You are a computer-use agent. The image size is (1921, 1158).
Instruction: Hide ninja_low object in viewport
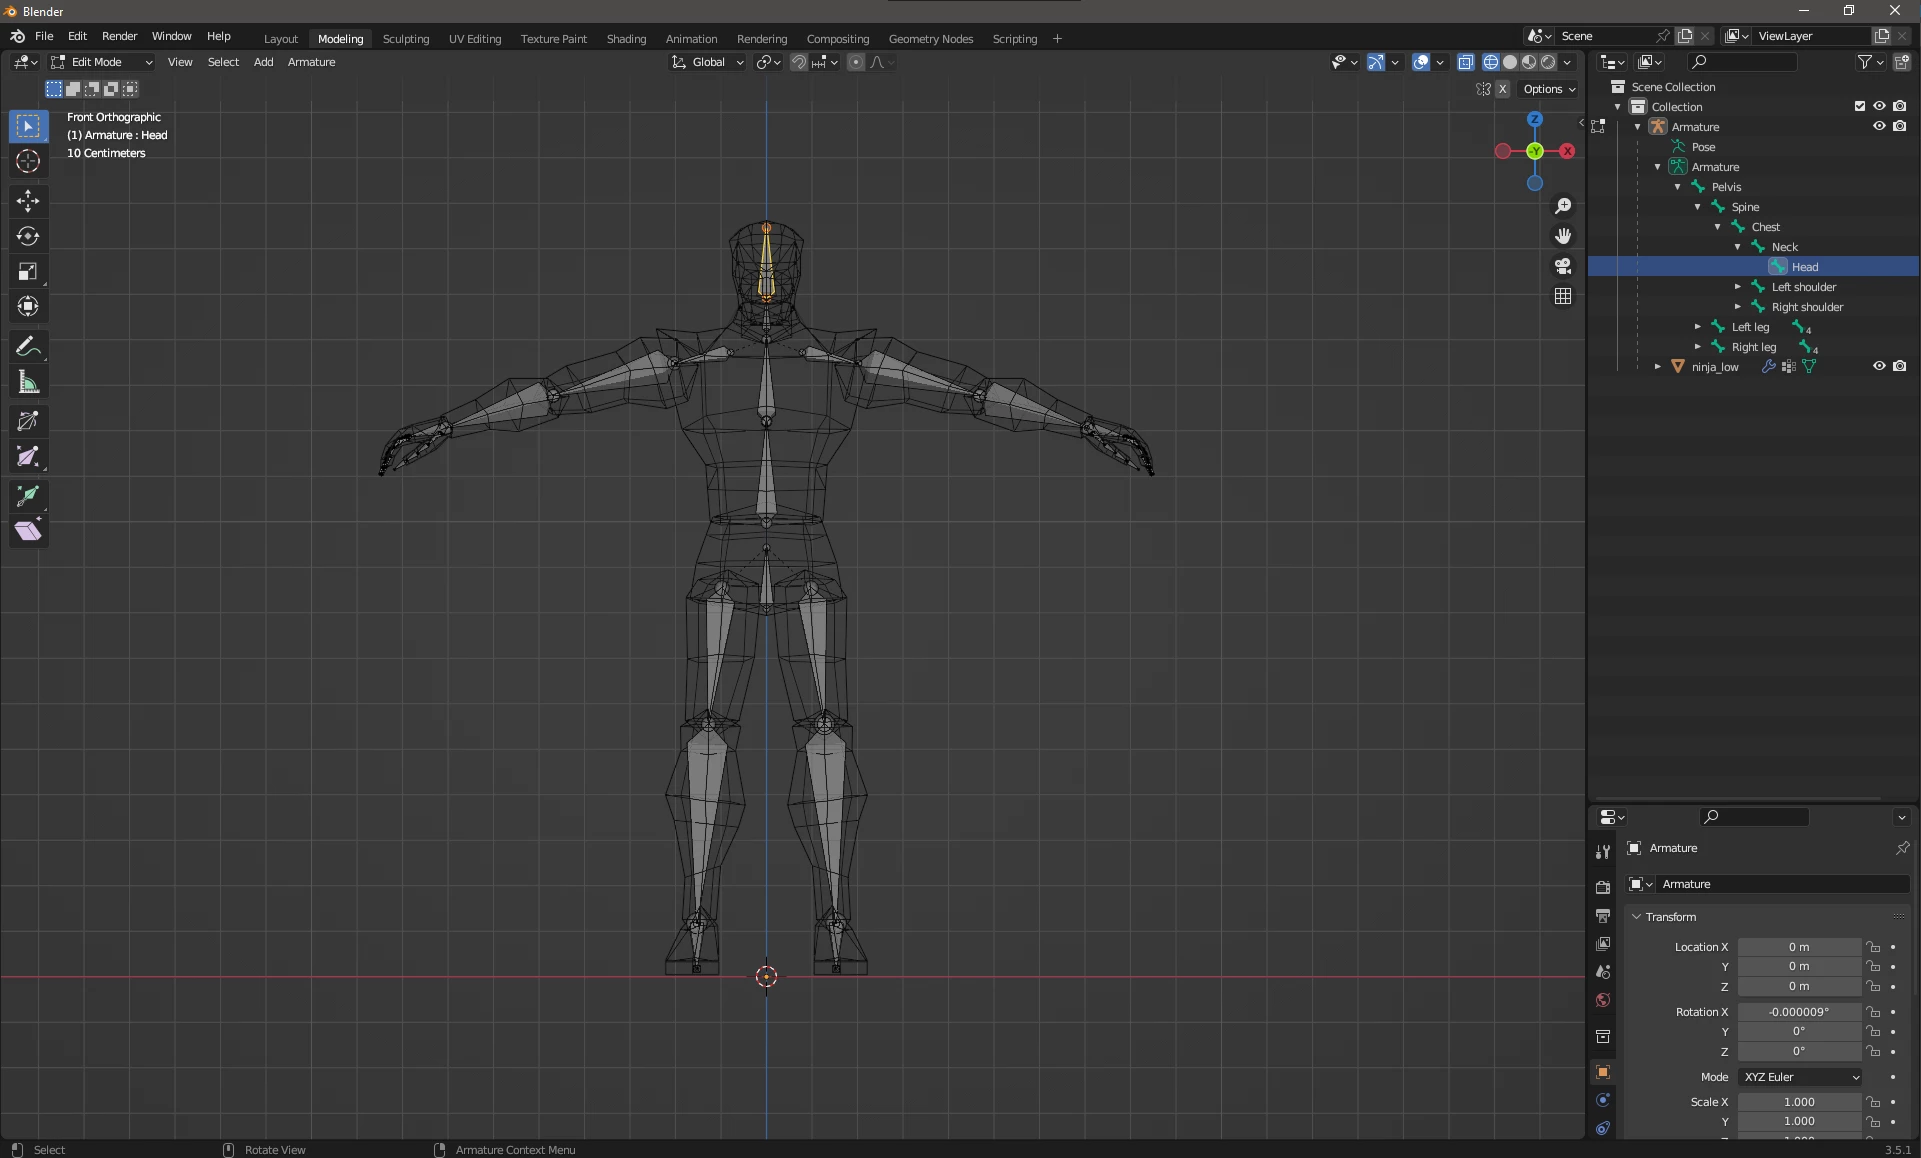click(x=1879, y=366)
